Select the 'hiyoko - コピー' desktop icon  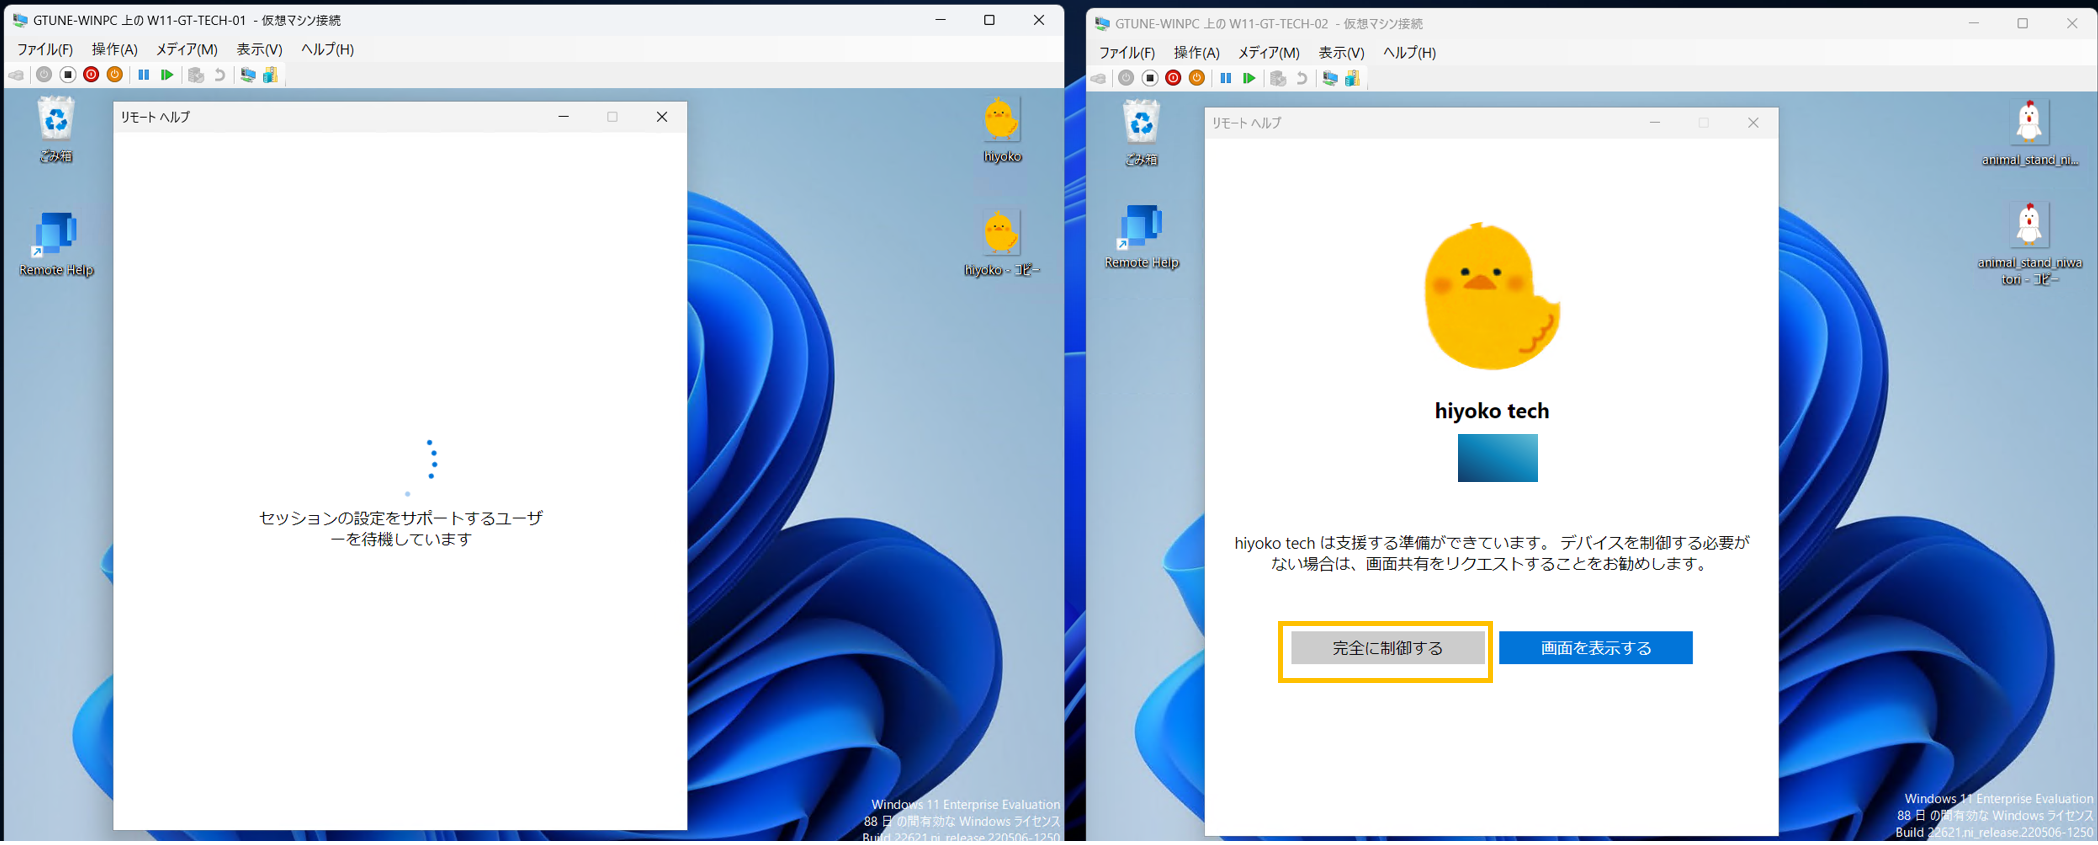1001,243
